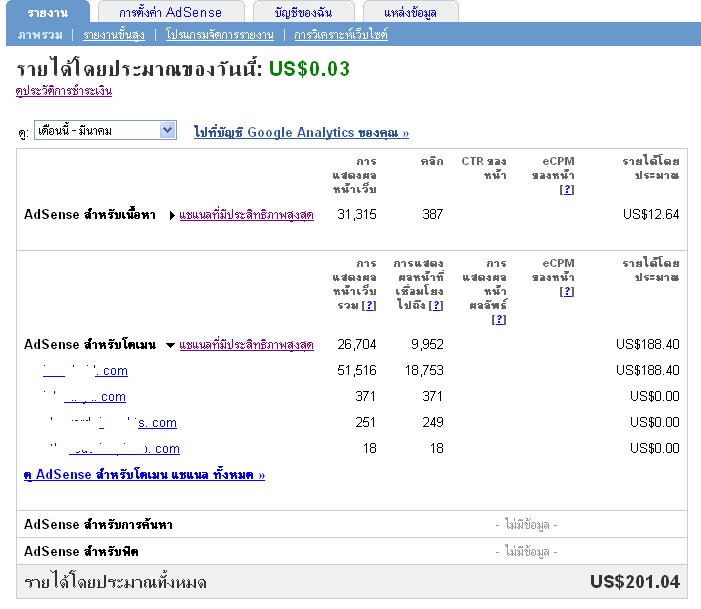Open การวิเคราะห์เว็บไซต์ link

tap(341, 34)
